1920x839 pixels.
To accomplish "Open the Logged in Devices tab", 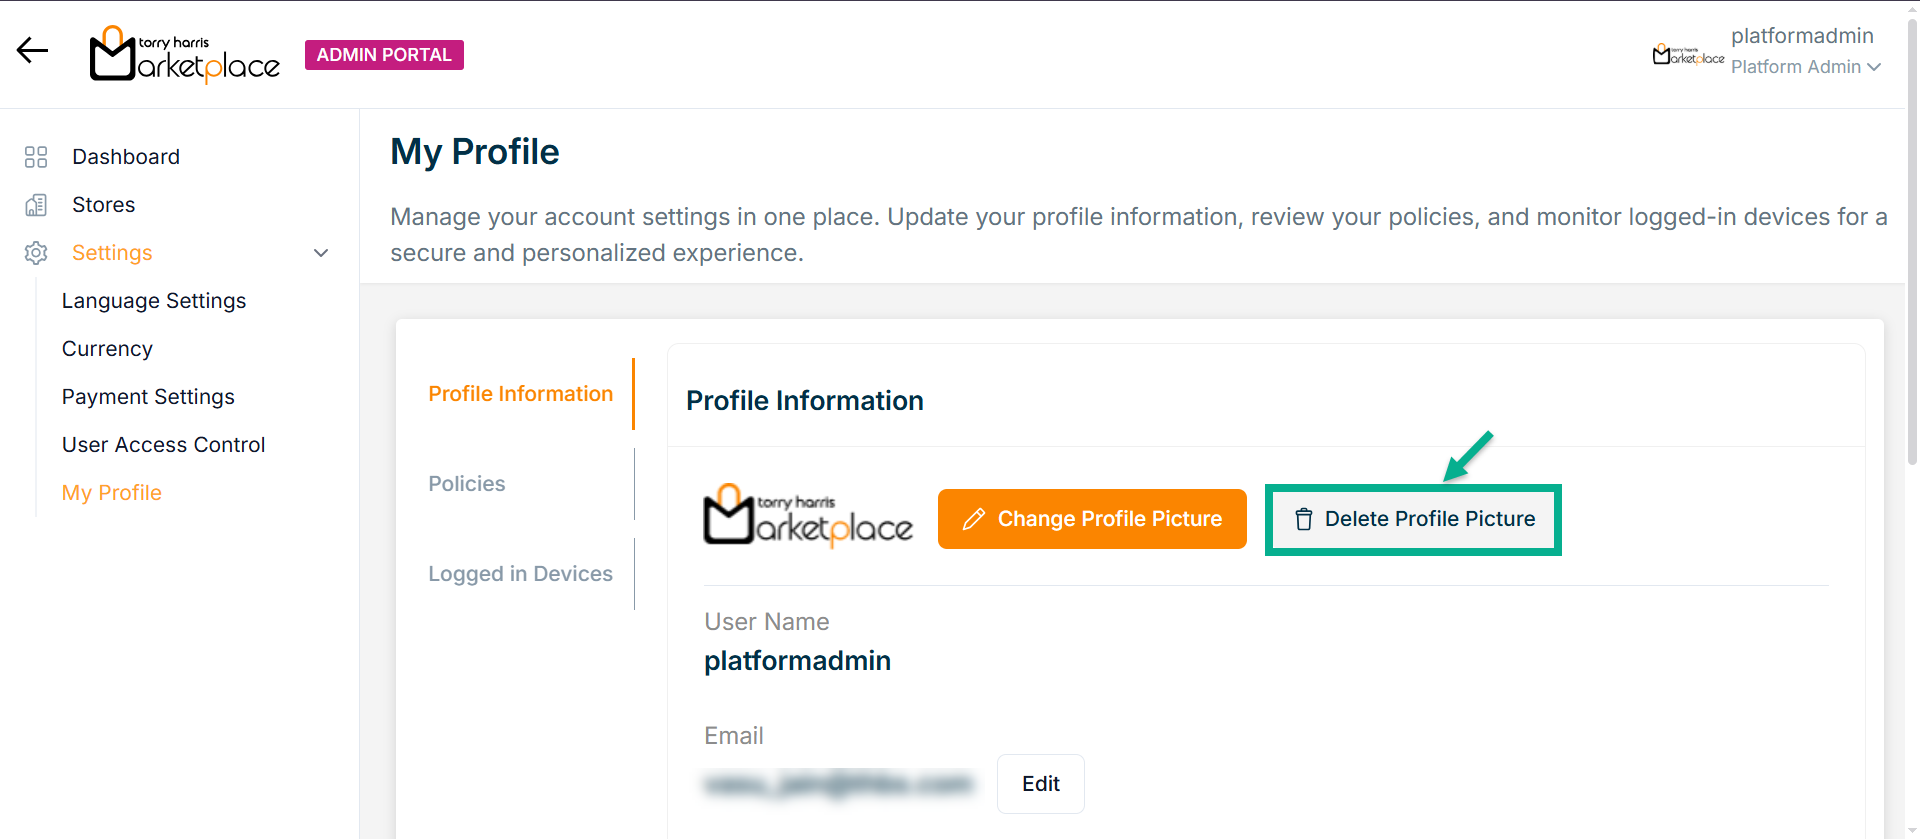I will tap(520, 574).
